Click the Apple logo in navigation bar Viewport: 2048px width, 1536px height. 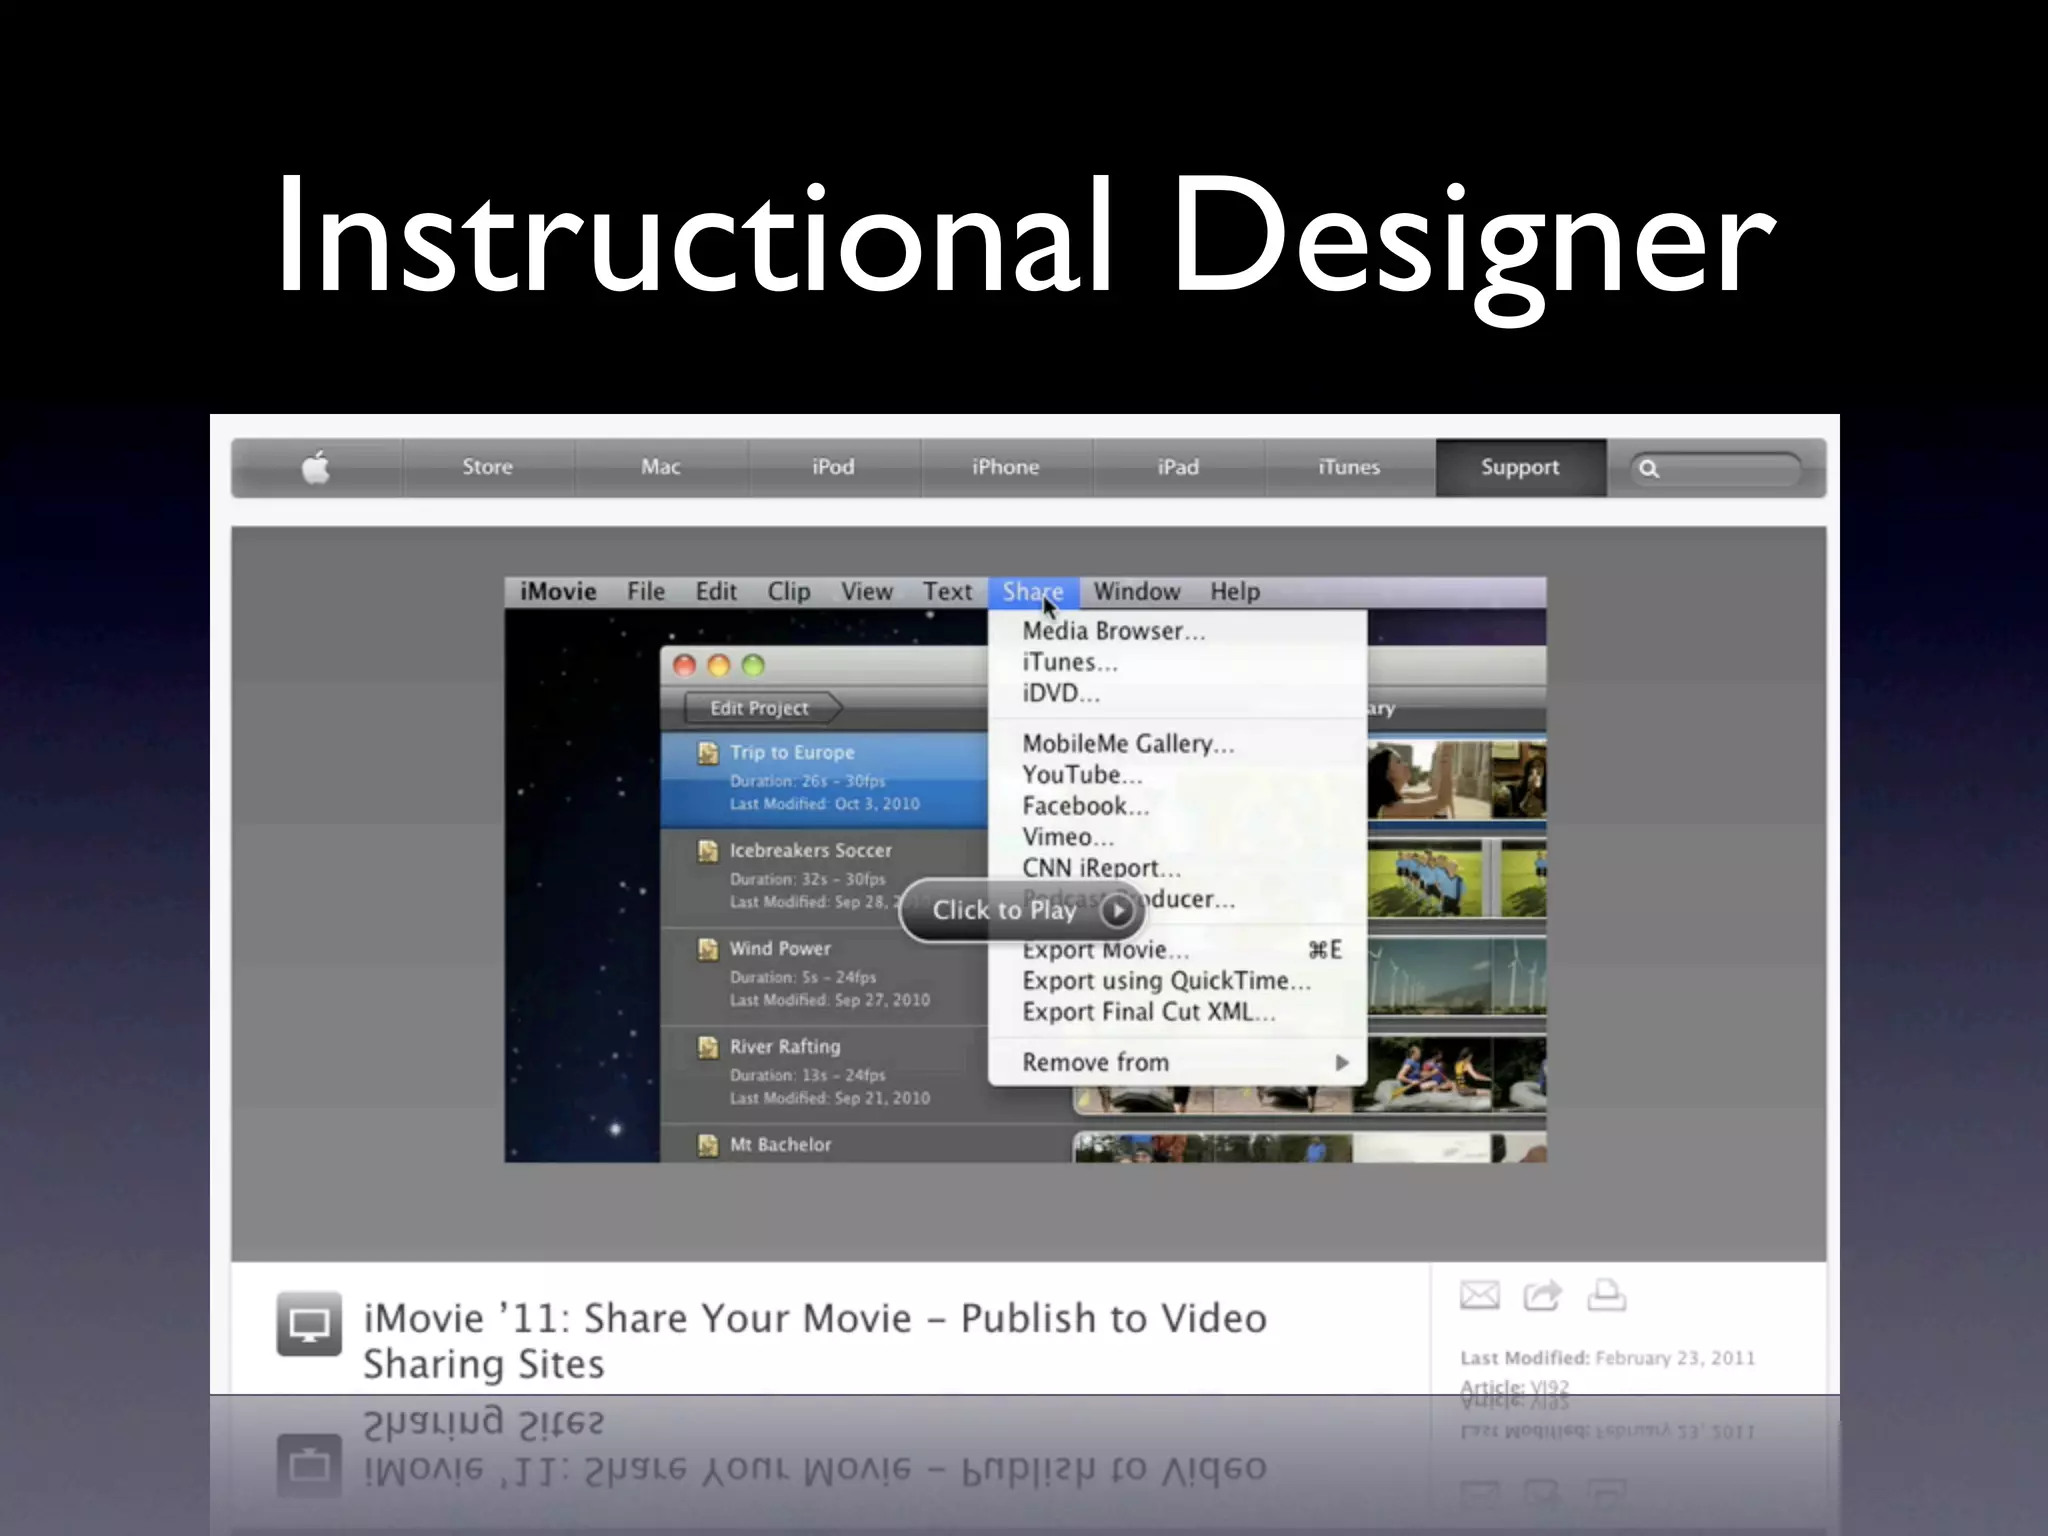(x=316, y=467)
